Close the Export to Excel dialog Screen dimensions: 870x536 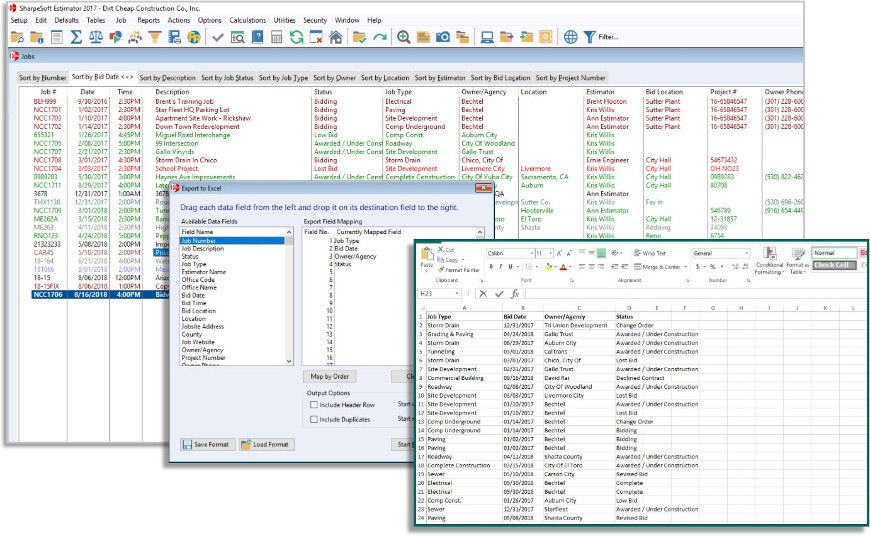(484, 188)
